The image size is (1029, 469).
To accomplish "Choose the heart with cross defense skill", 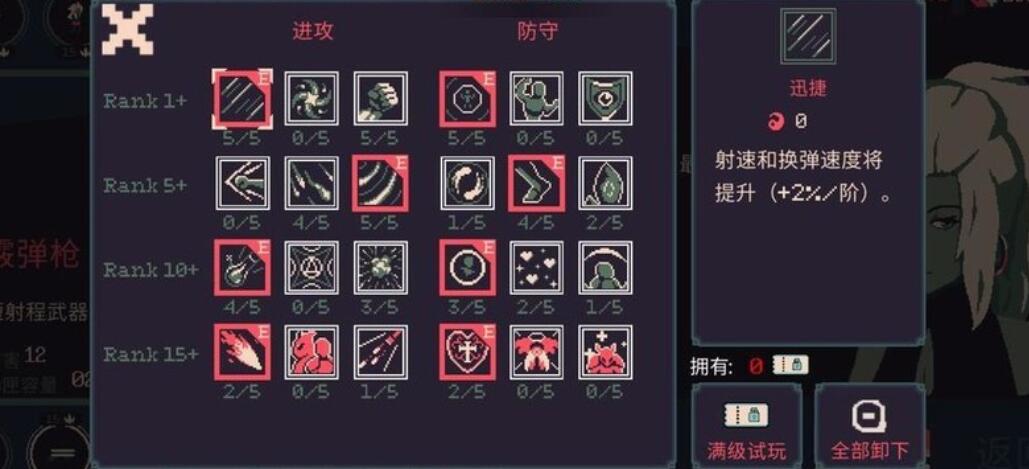I will (467, 352).
